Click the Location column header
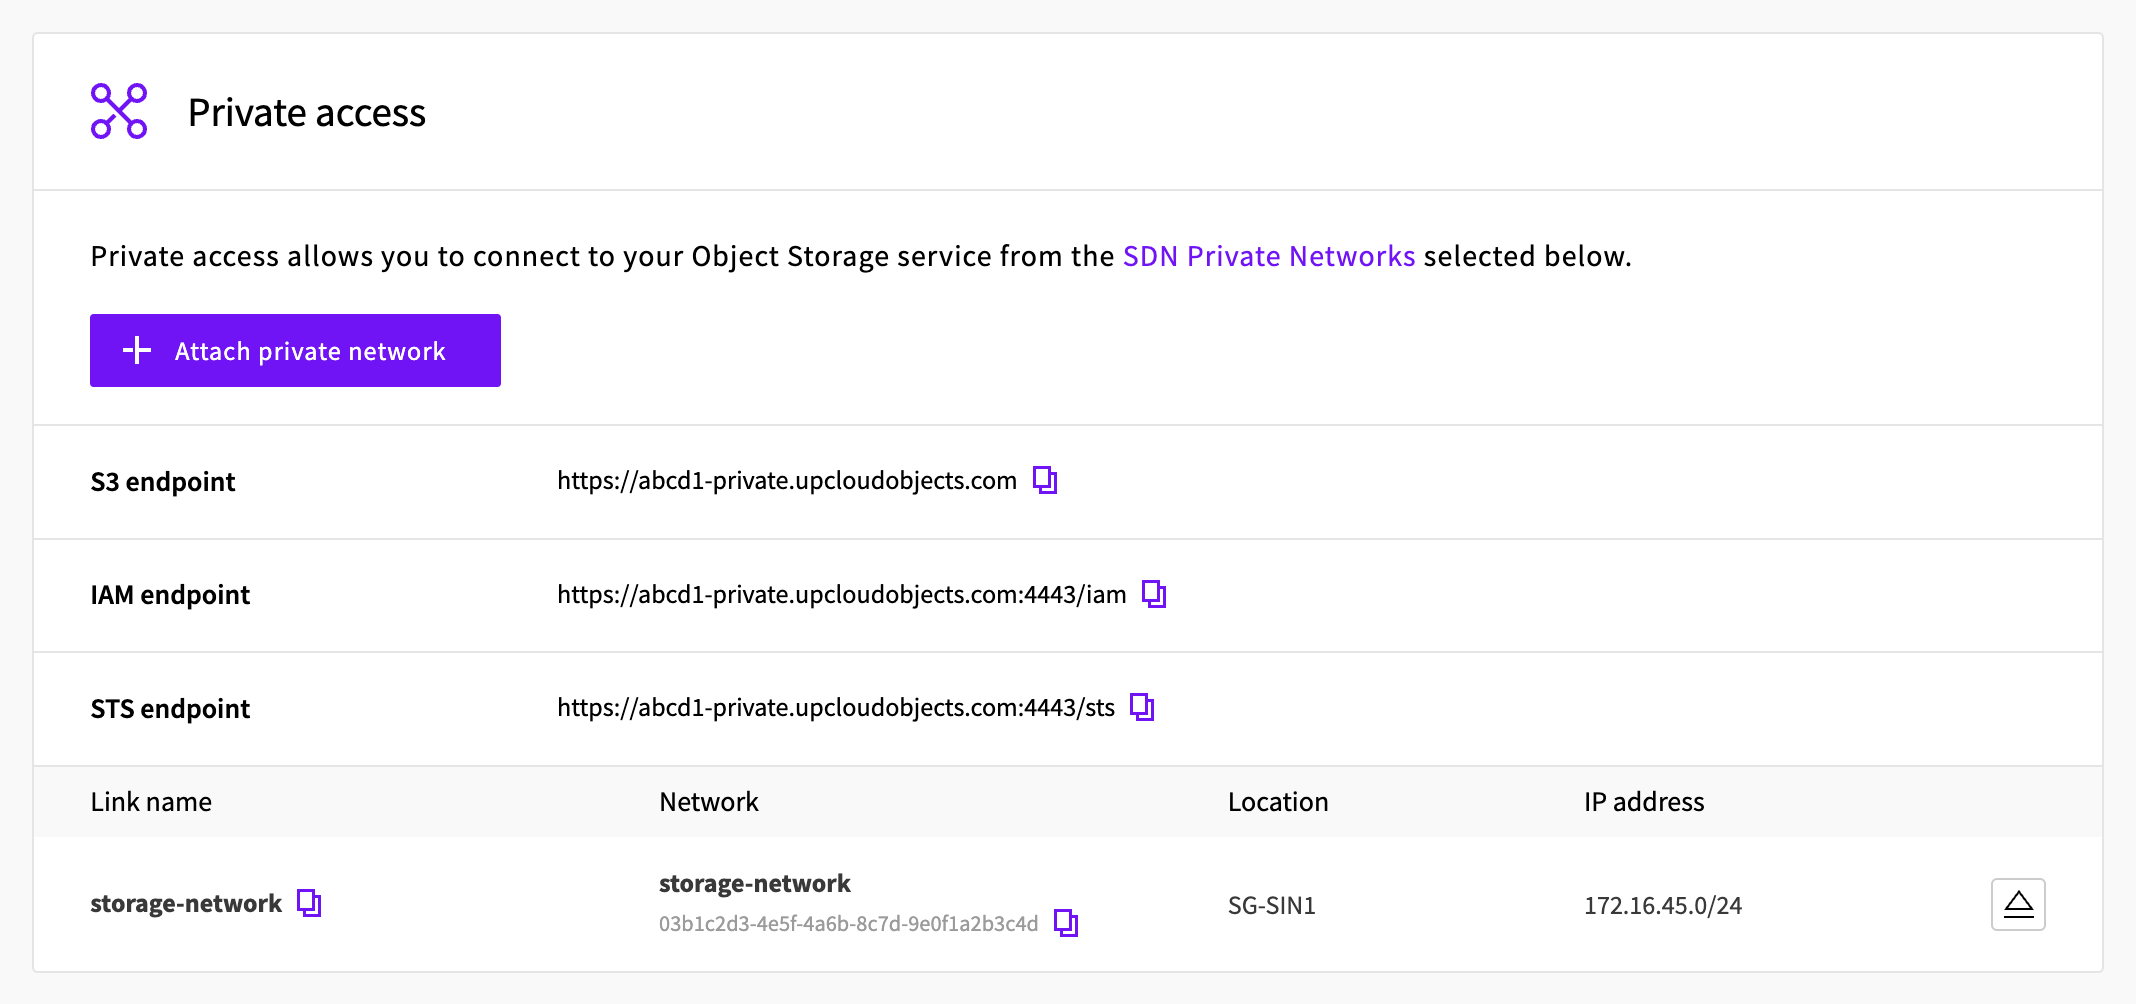 pyautogui.click(x=1278, y=802)
